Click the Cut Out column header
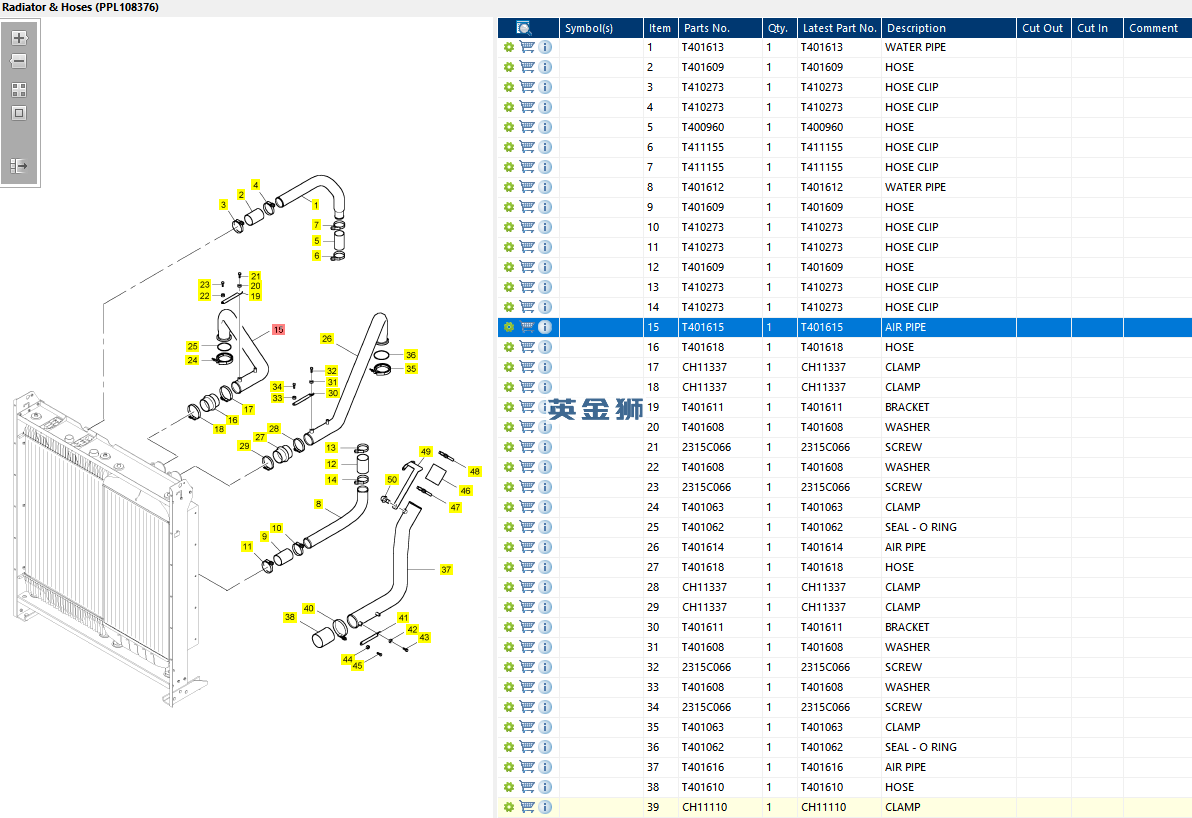 (1043, 28)
